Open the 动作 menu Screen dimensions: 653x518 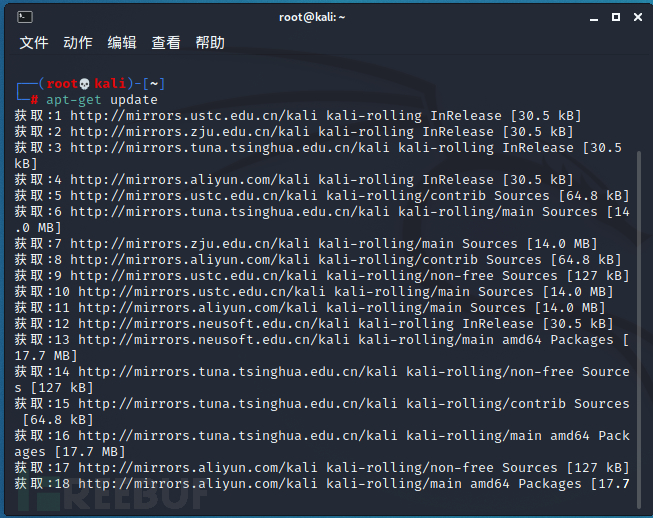click(x=78, y=42)
